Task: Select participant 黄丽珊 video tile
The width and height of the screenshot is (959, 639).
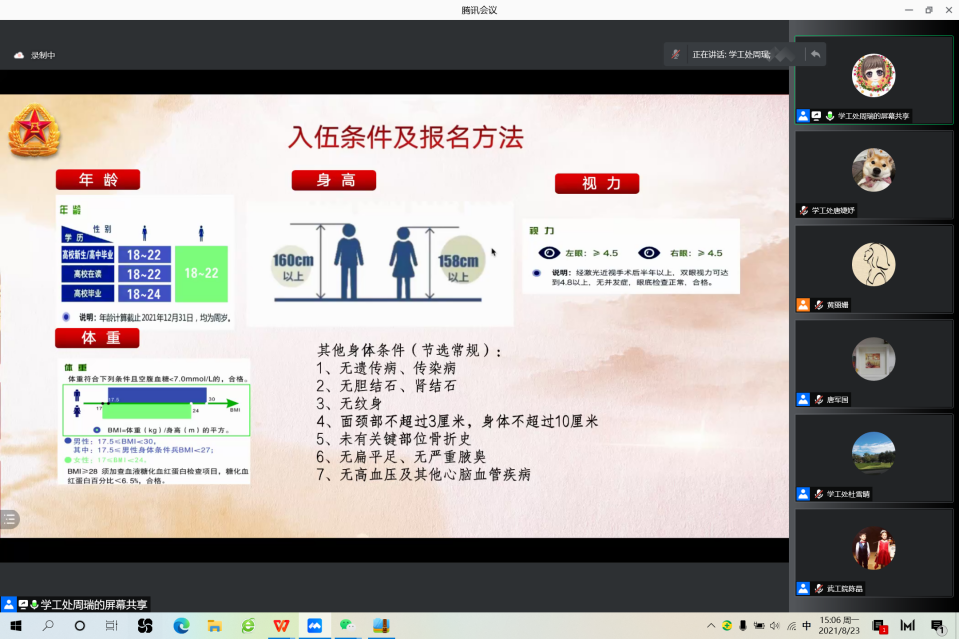Action: pos(873,268)
